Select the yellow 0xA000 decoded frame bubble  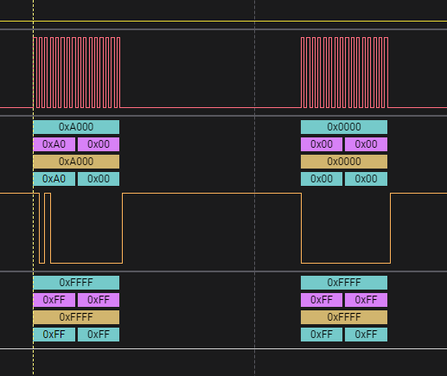76,162
